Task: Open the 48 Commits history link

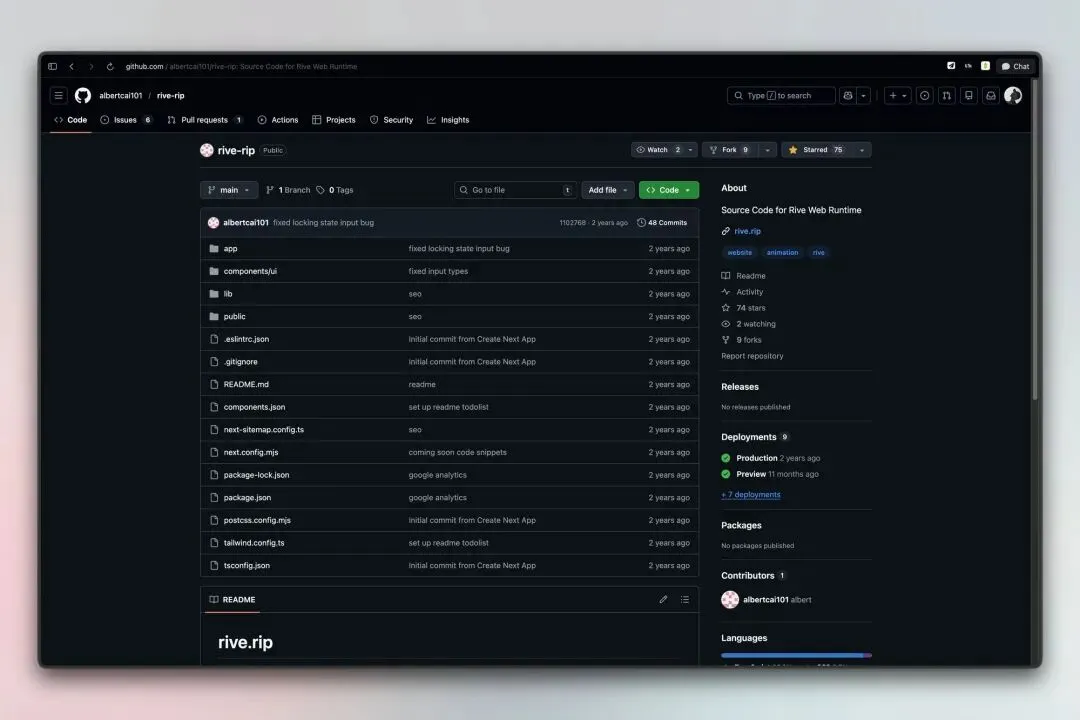Action: click(x=662, y=223)
